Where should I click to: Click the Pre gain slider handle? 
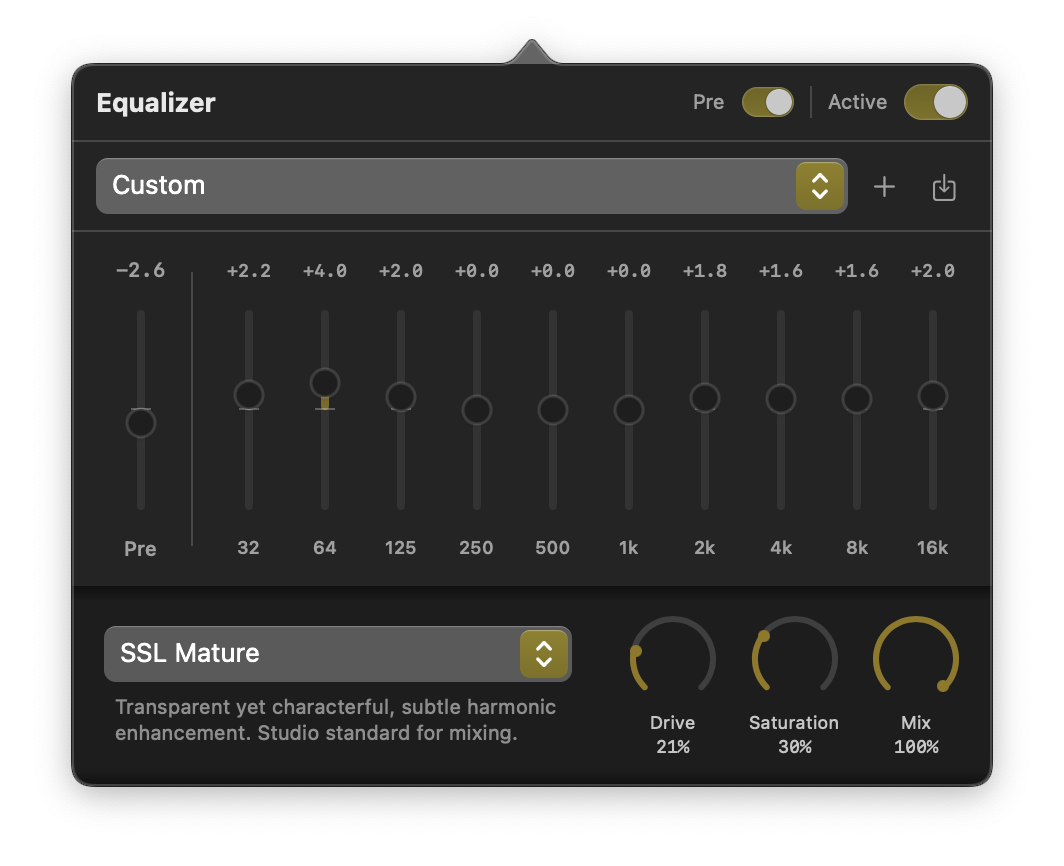click(141, 423)
